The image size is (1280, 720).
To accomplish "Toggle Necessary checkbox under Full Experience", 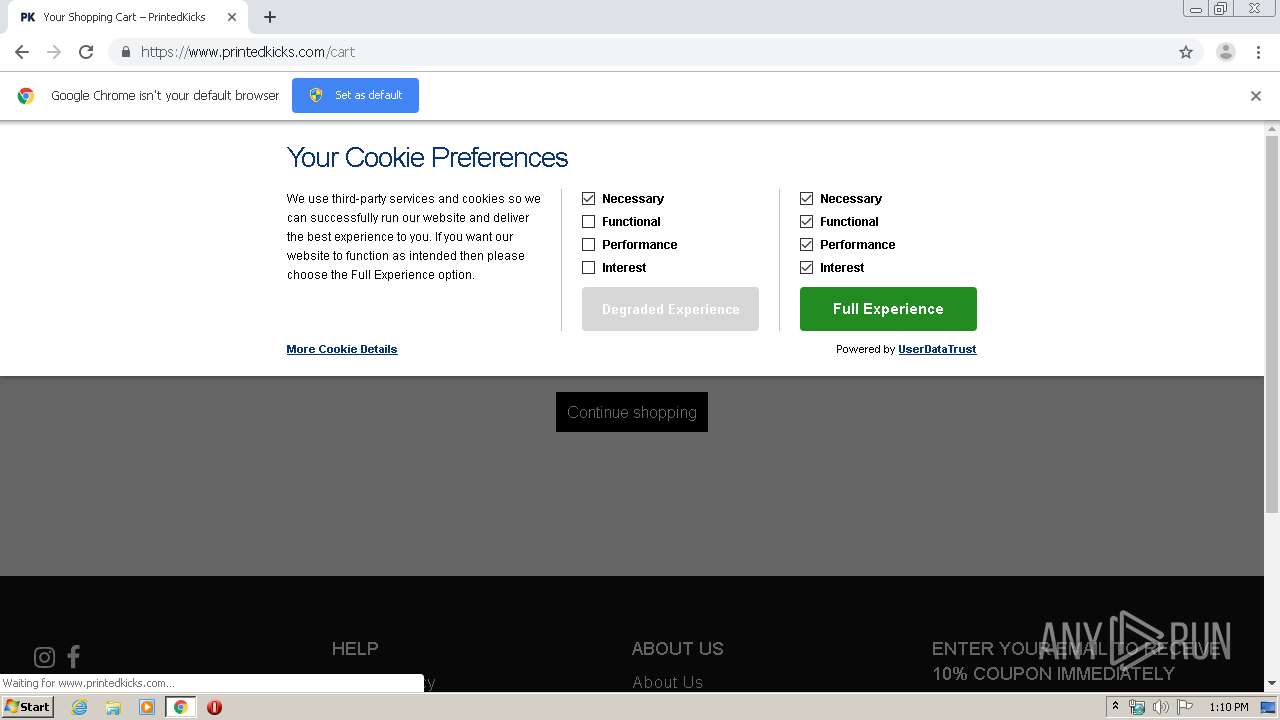I will coord(806,199).
